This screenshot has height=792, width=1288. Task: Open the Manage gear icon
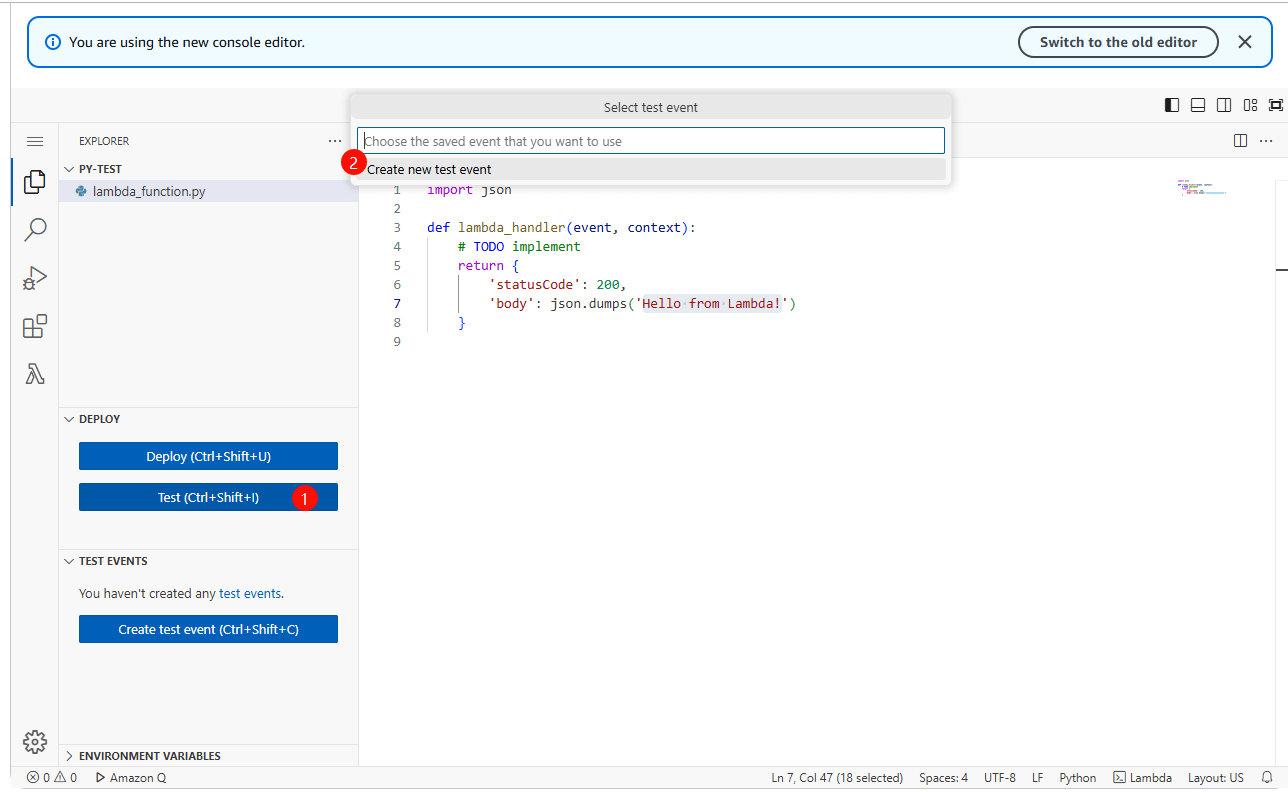35,741
